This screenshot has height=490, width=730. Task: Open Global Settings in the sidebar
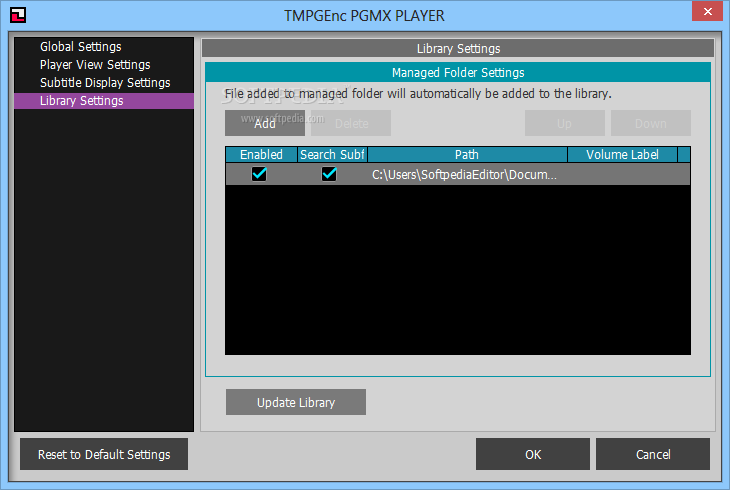(104, 47)
